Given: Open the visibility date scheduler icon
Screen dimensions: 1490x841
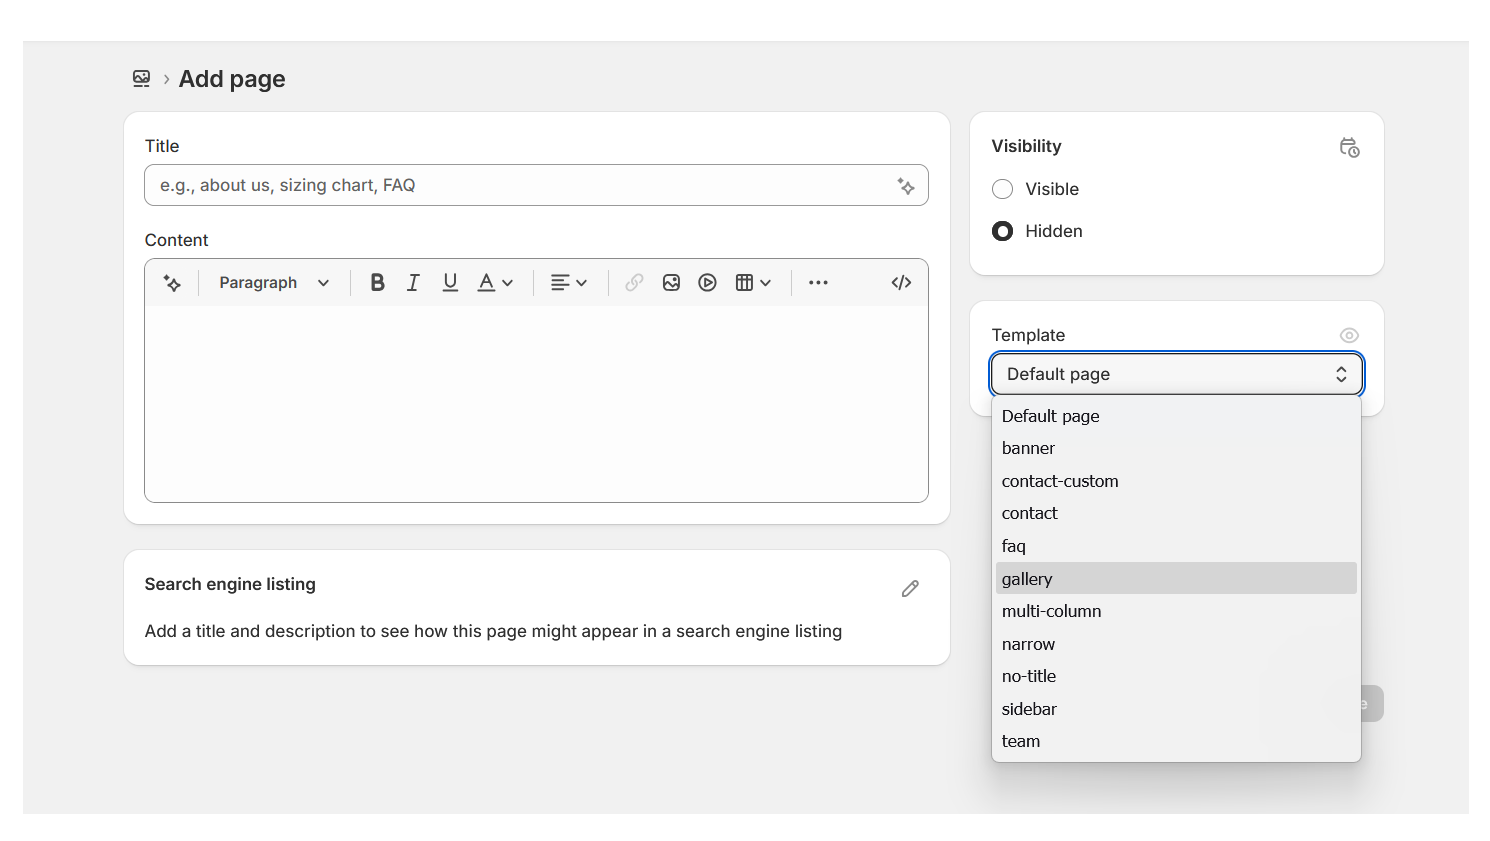Looking at the screenshot, I should tap(1349, 148).
